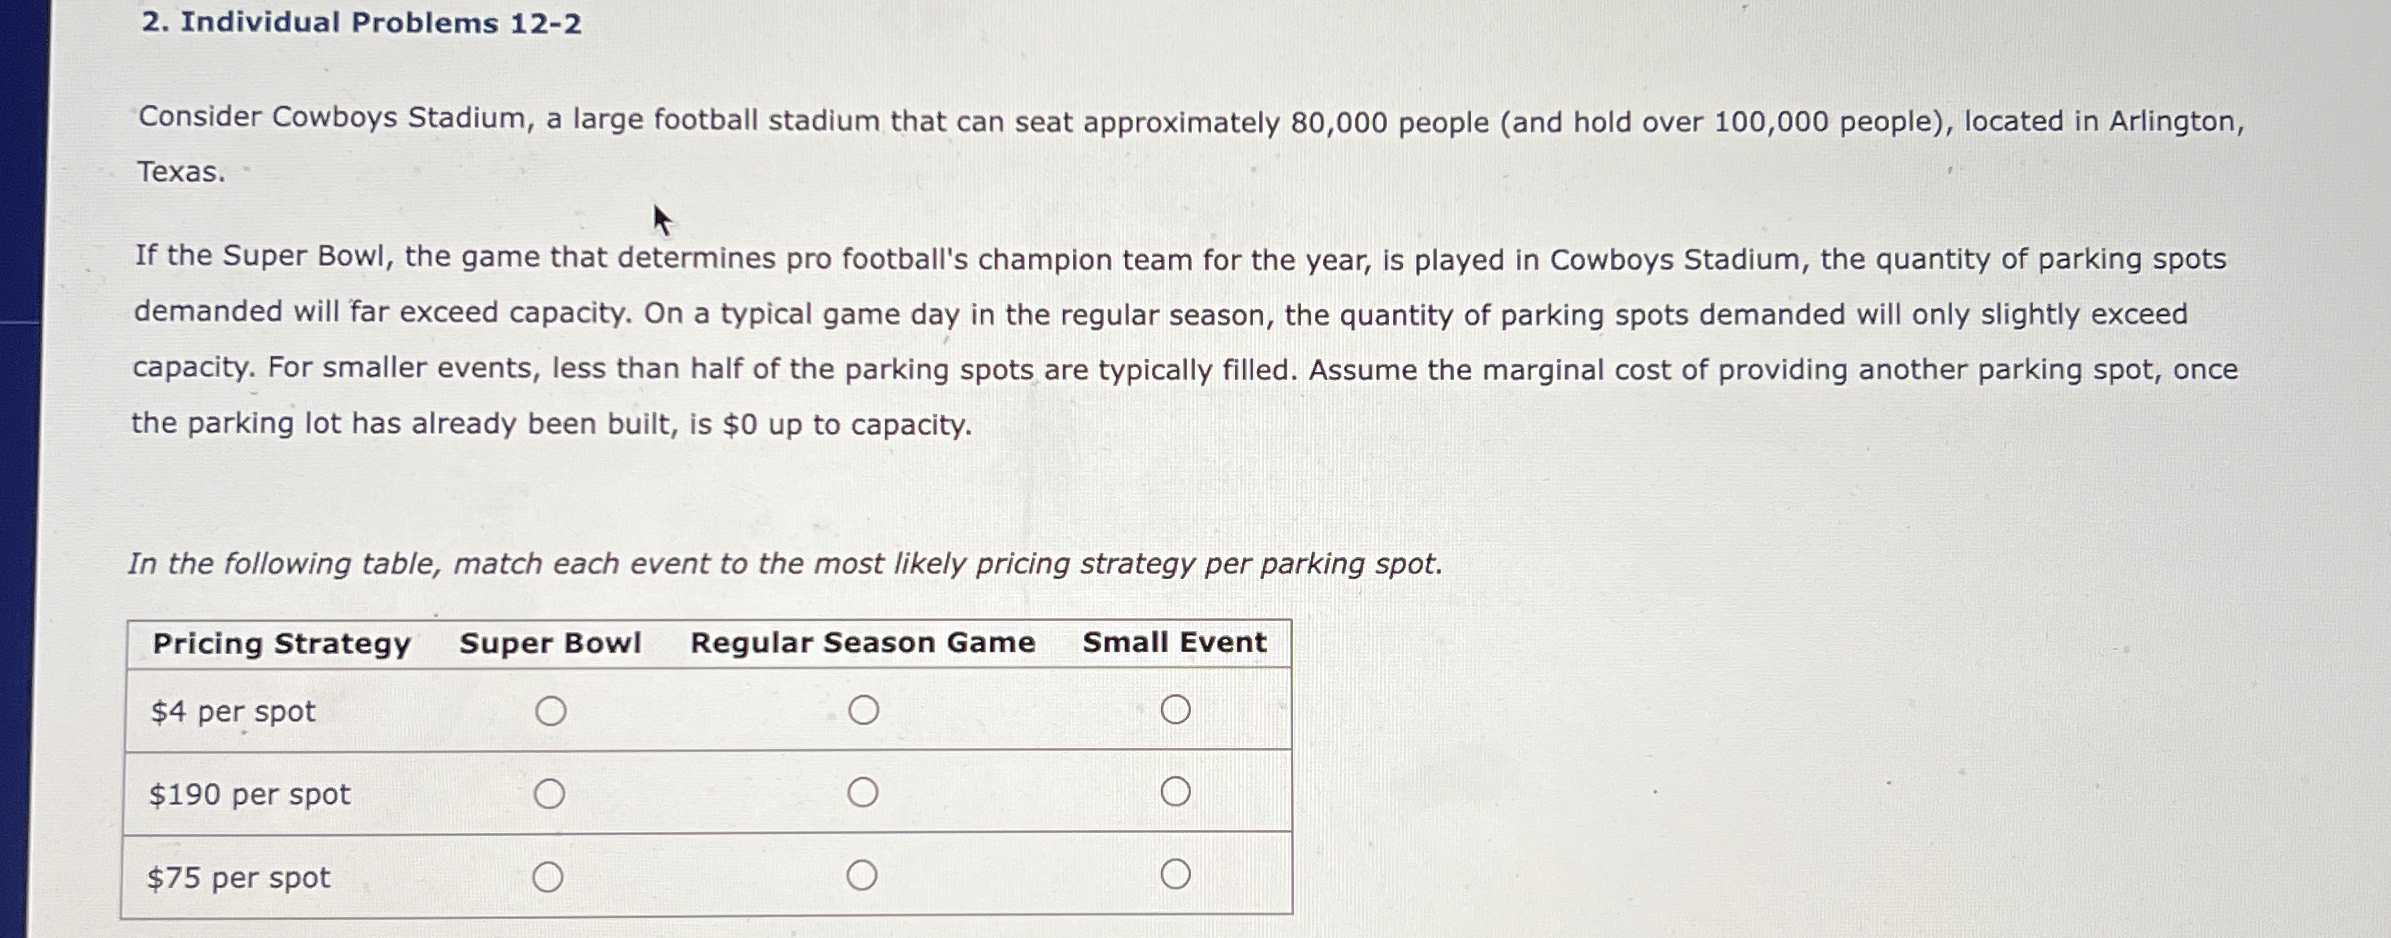Click the Small Event column header
2391x938 pixels.
(1176, 643)
